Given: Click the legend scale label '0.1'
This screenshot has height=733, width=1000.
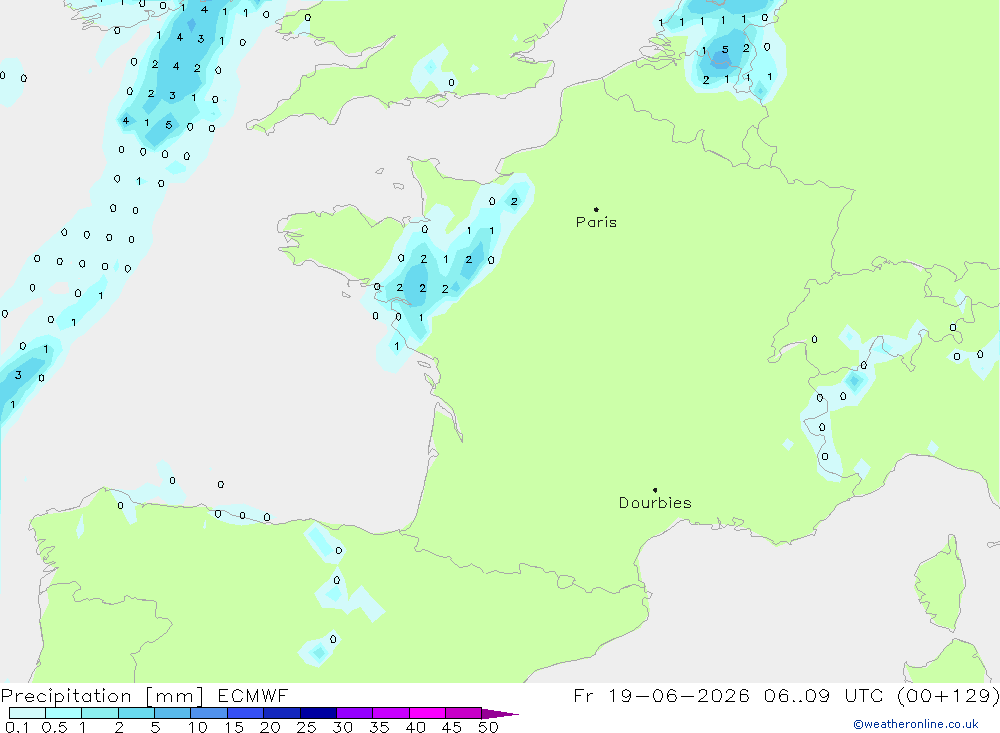Looking at the screenshot, I should click(x=17, y=727).
